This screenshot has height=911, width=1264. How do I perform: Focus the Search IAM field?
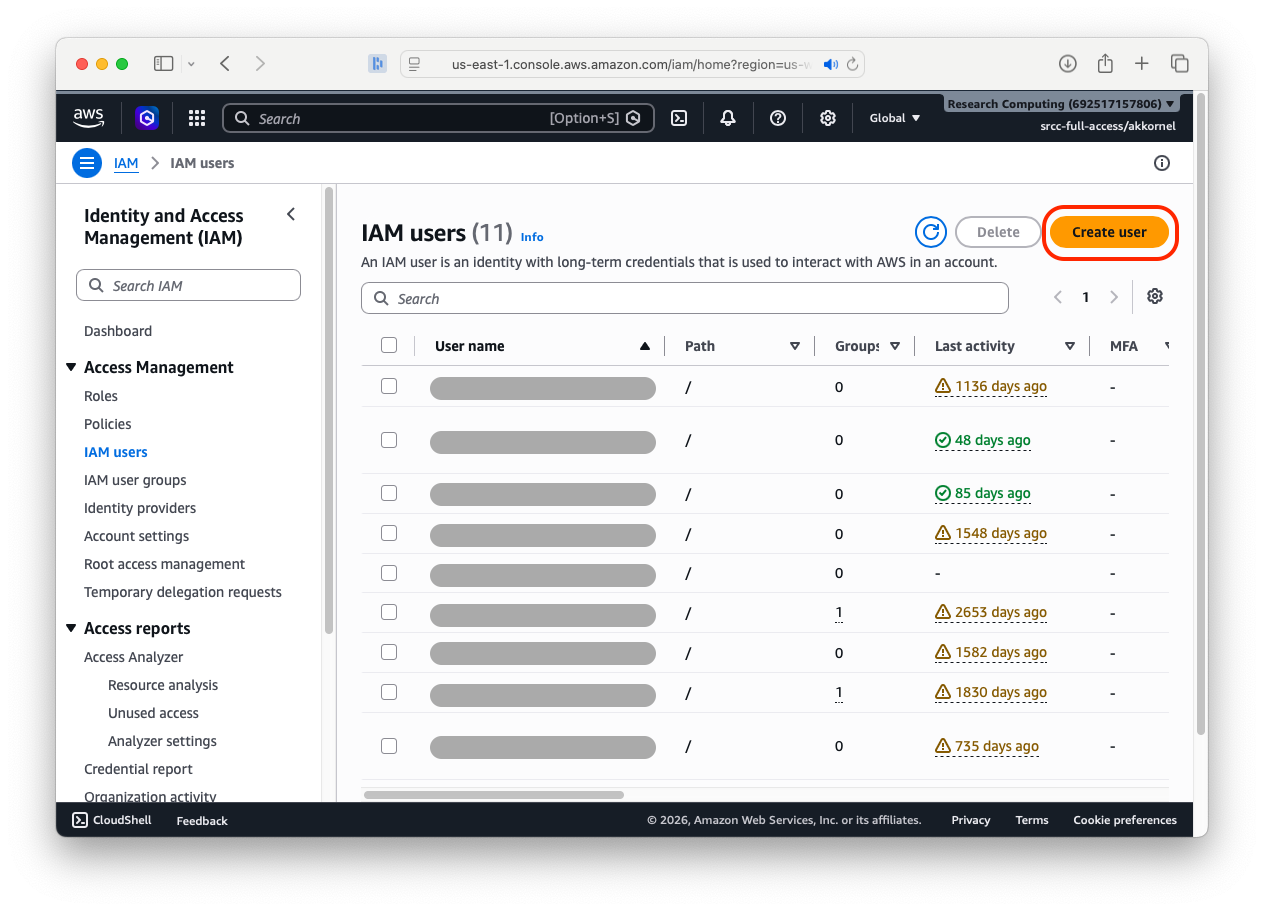point(188,285)
